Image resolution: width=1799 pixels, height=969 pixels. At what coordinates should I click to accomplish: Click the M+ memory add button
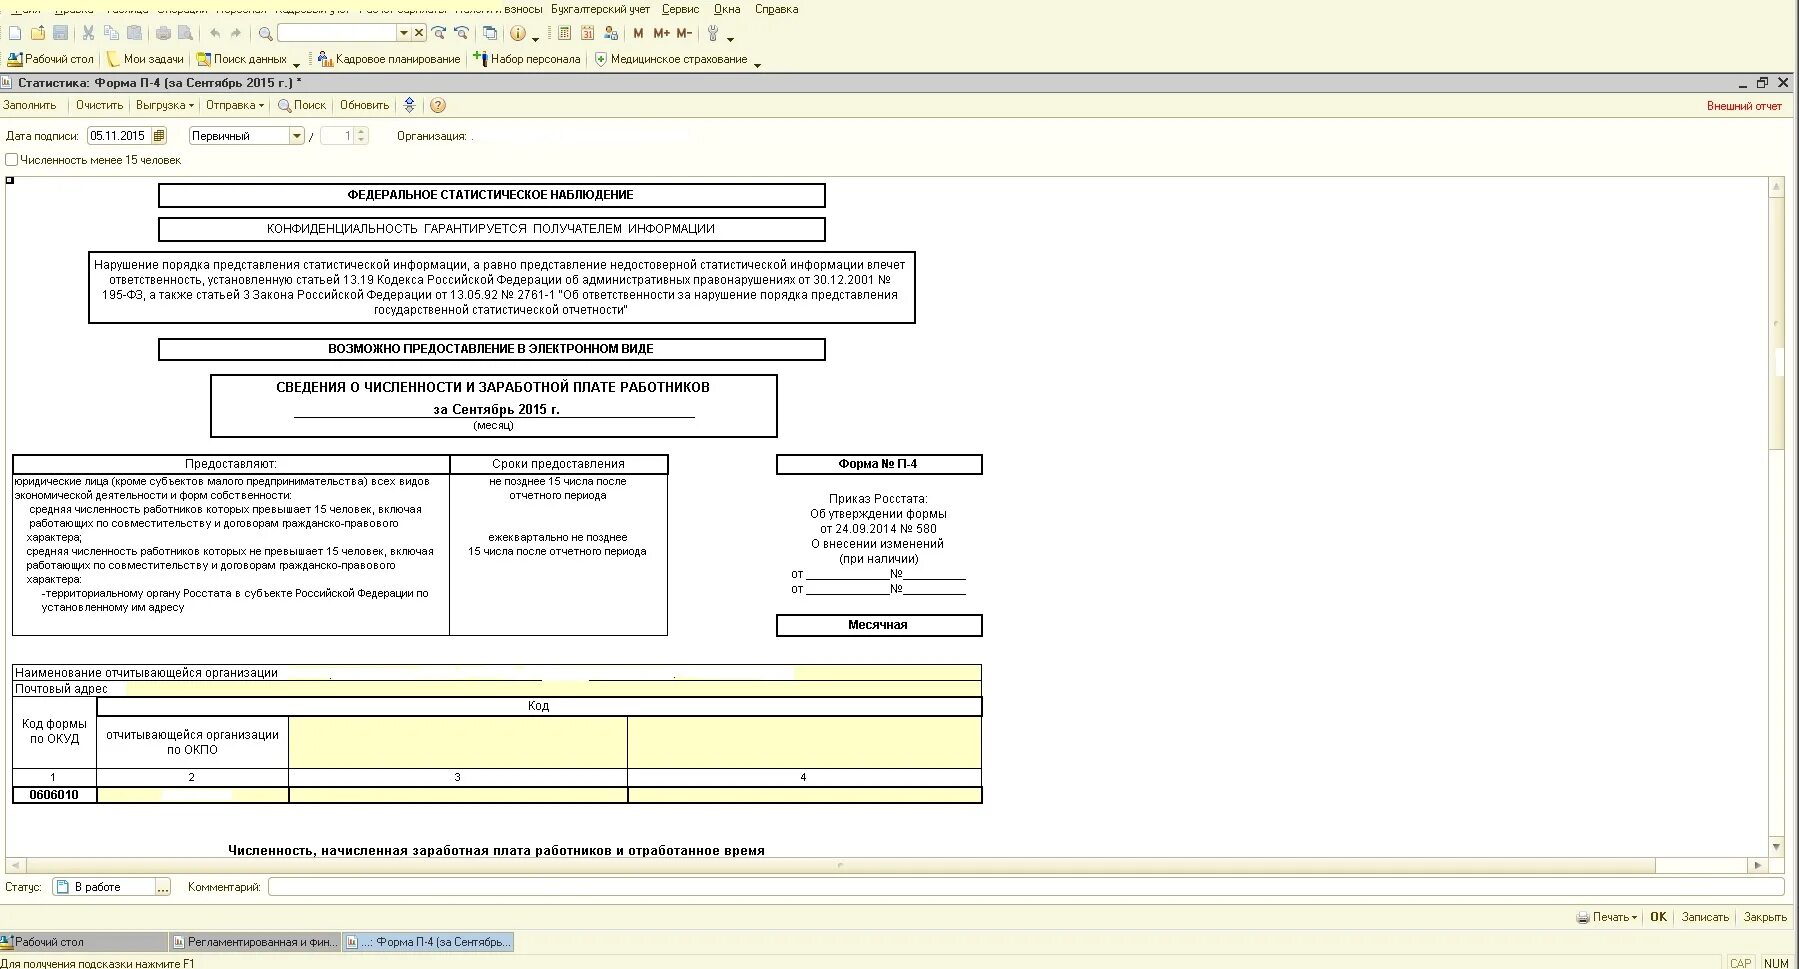[x=661, y=33]
